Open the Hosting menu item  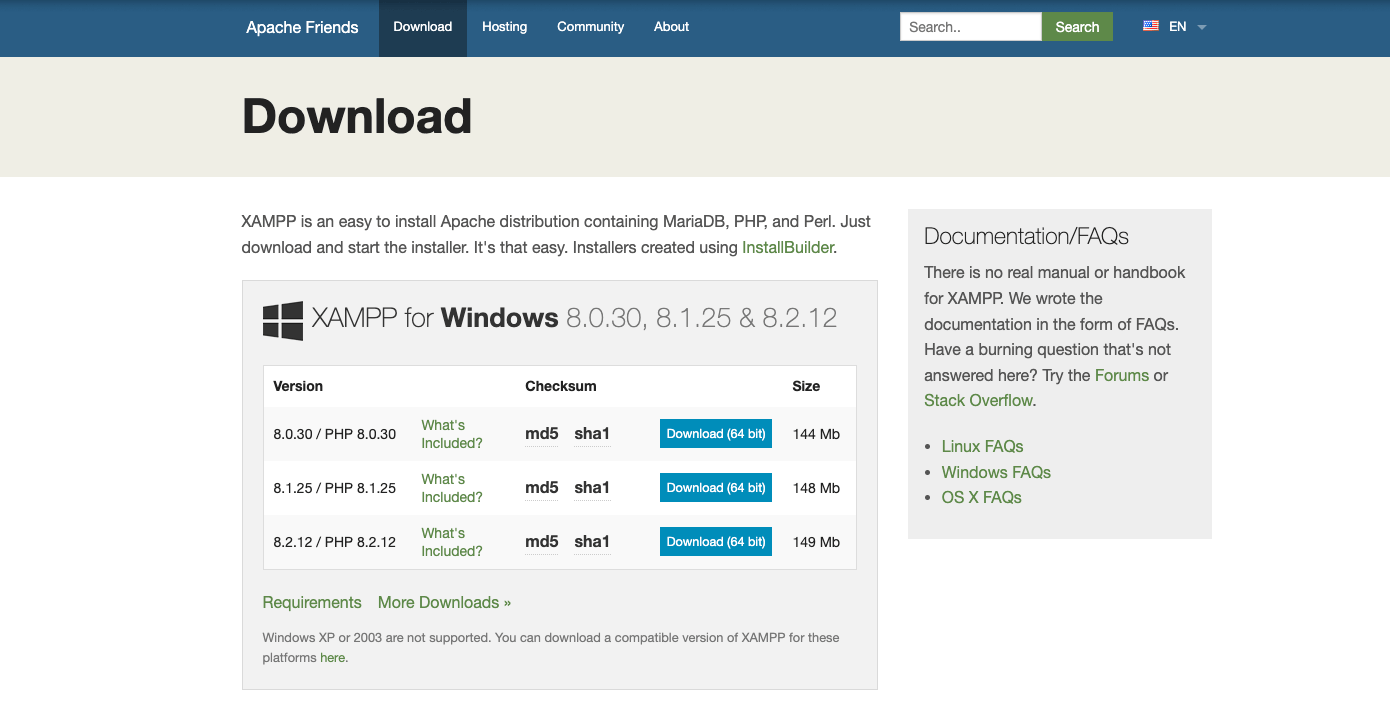tap(504, 27)
